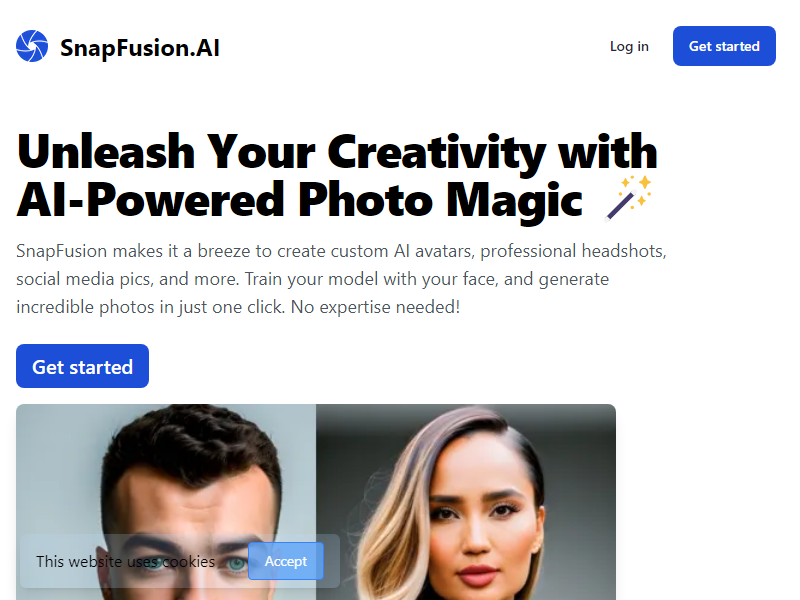Click the "AI-Powered Photo Magic" headline text
Image resolution: width=800 pixels, height=600 pixels.
click(x=299, y=199)
